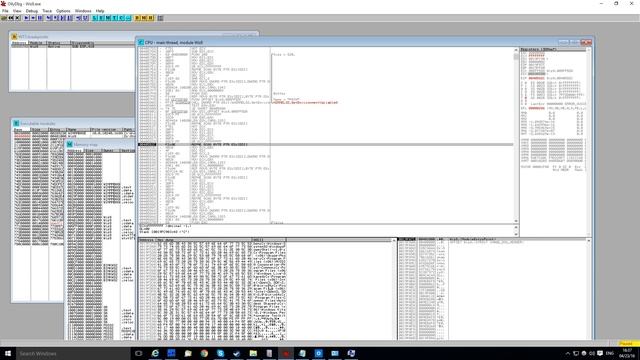Open Memory map via the teal M icon
The height and width of the screenshot is (360, 640).
108,18
